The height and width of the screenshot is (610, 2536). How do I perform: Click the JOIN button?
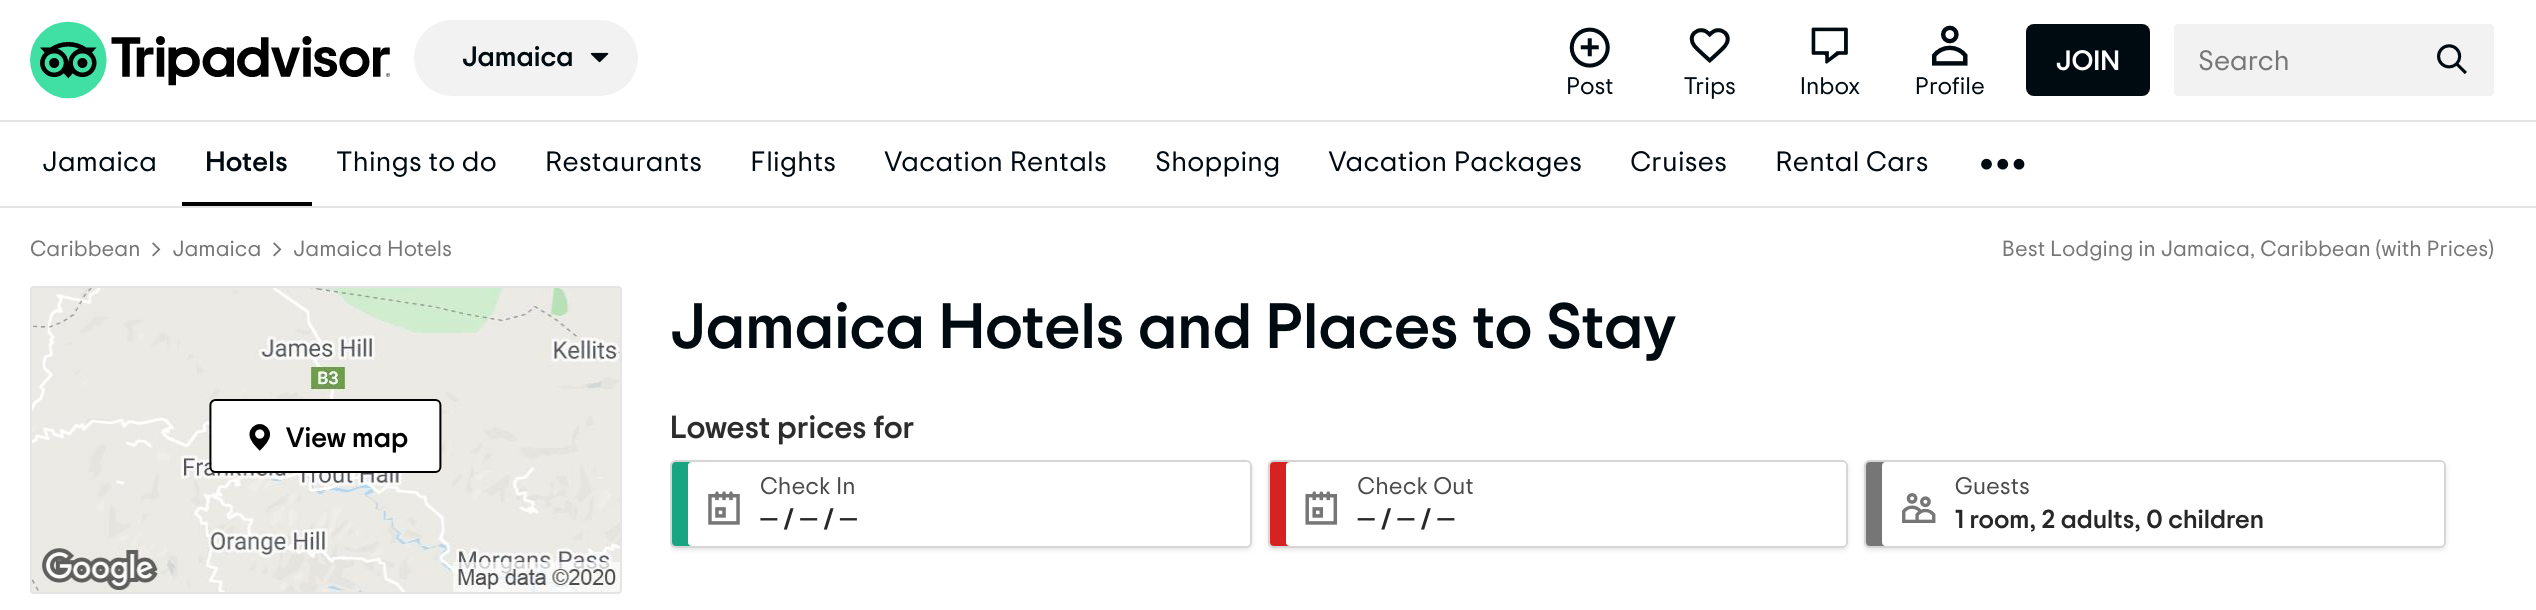2087,60
